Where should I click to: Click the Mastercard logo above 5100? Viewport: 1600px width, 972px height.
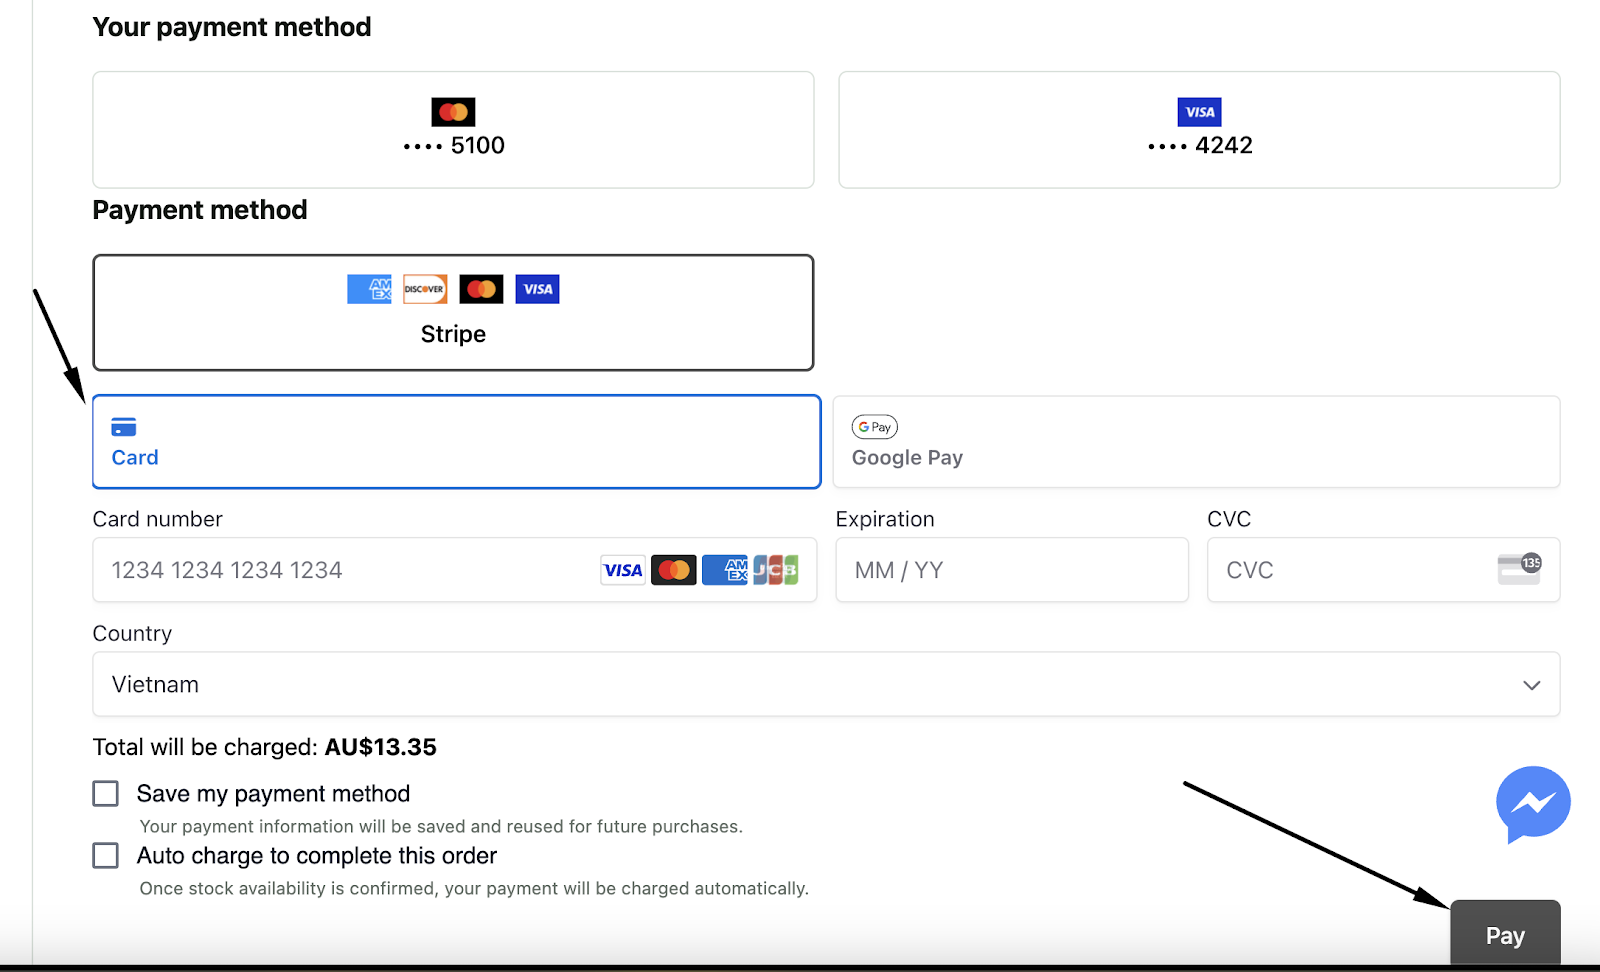click(453, 112)
